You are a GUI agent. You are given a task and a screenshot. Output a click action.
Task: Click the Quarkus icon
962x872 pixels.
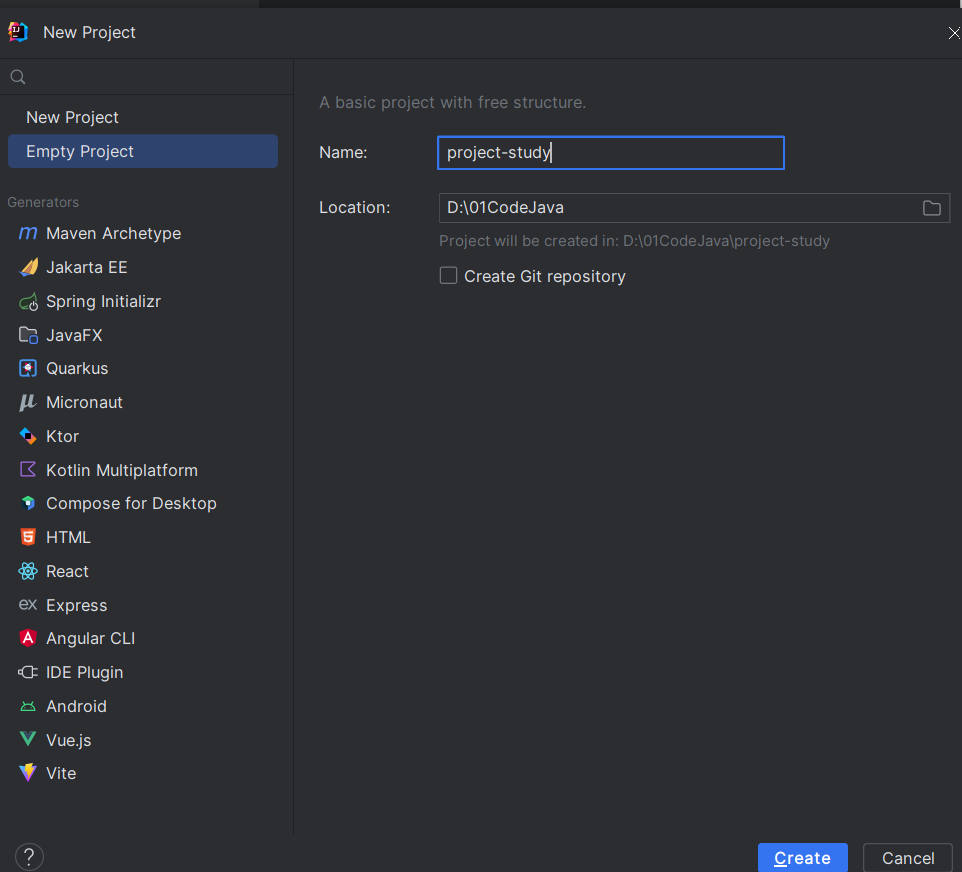[28, 368]
